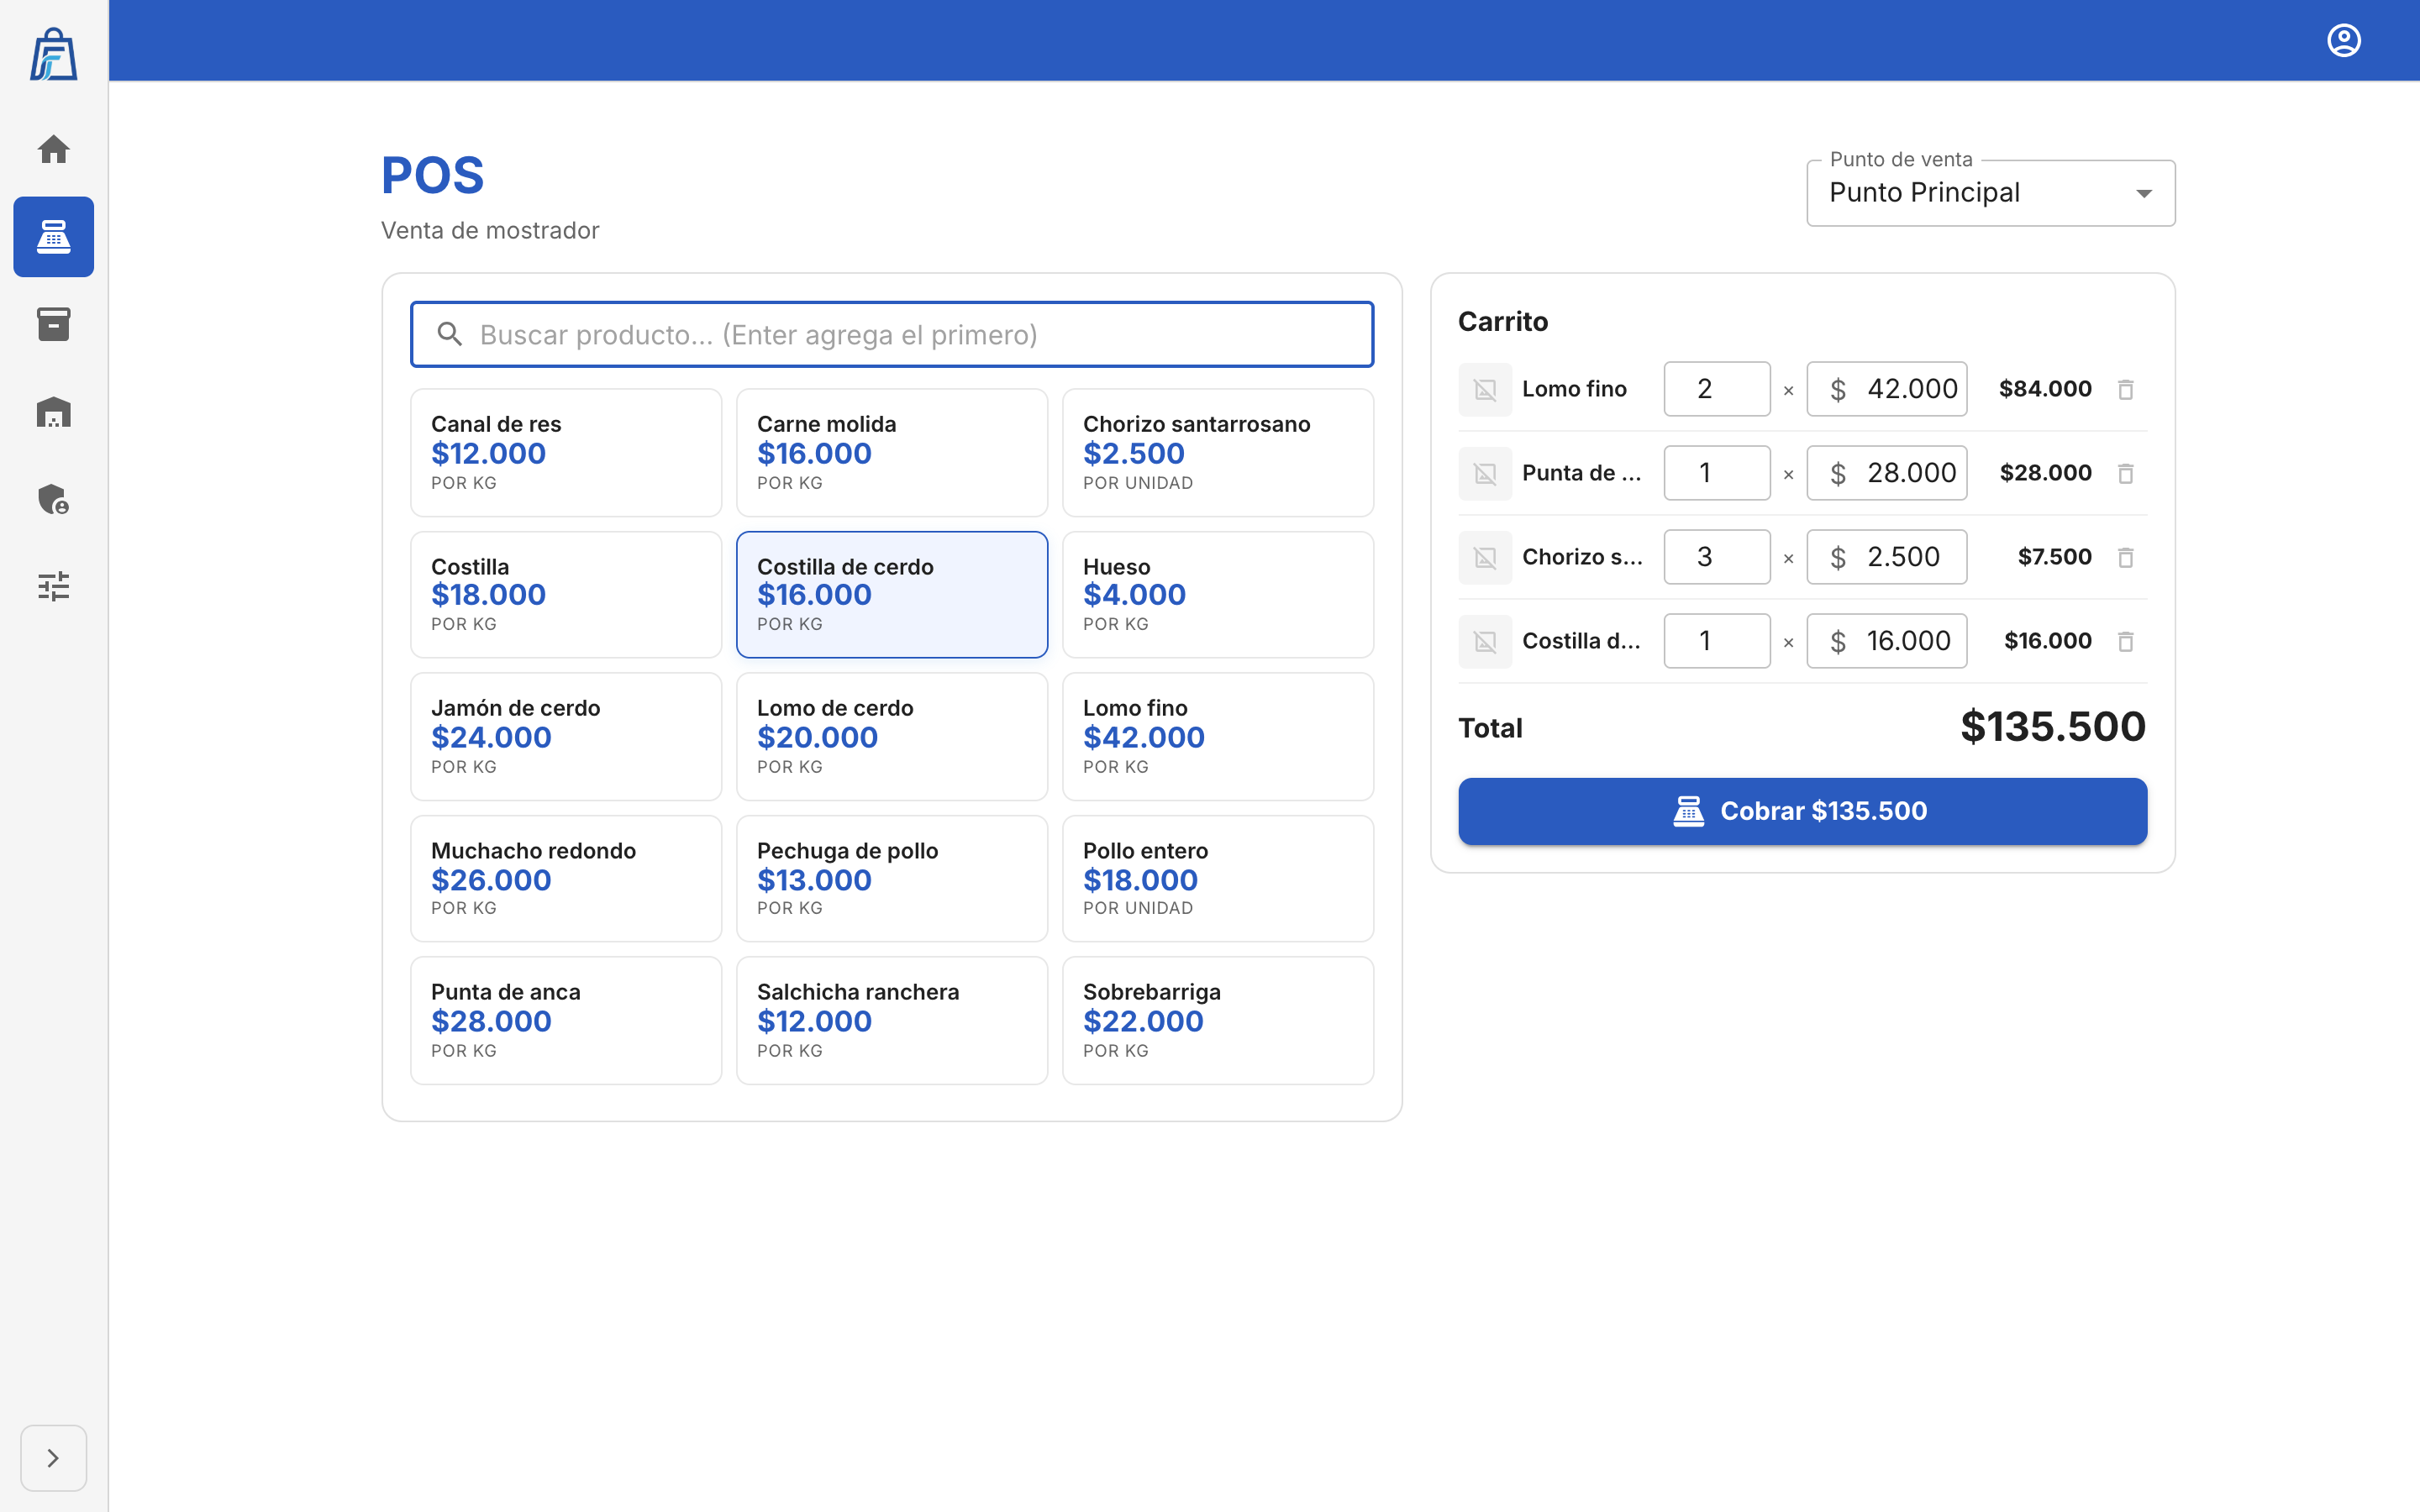Image resolution: width=2420 pixels, height=1512 pixels.
Task: Open the home dashboard from sidebar
Action: click(x=53, y=149)
